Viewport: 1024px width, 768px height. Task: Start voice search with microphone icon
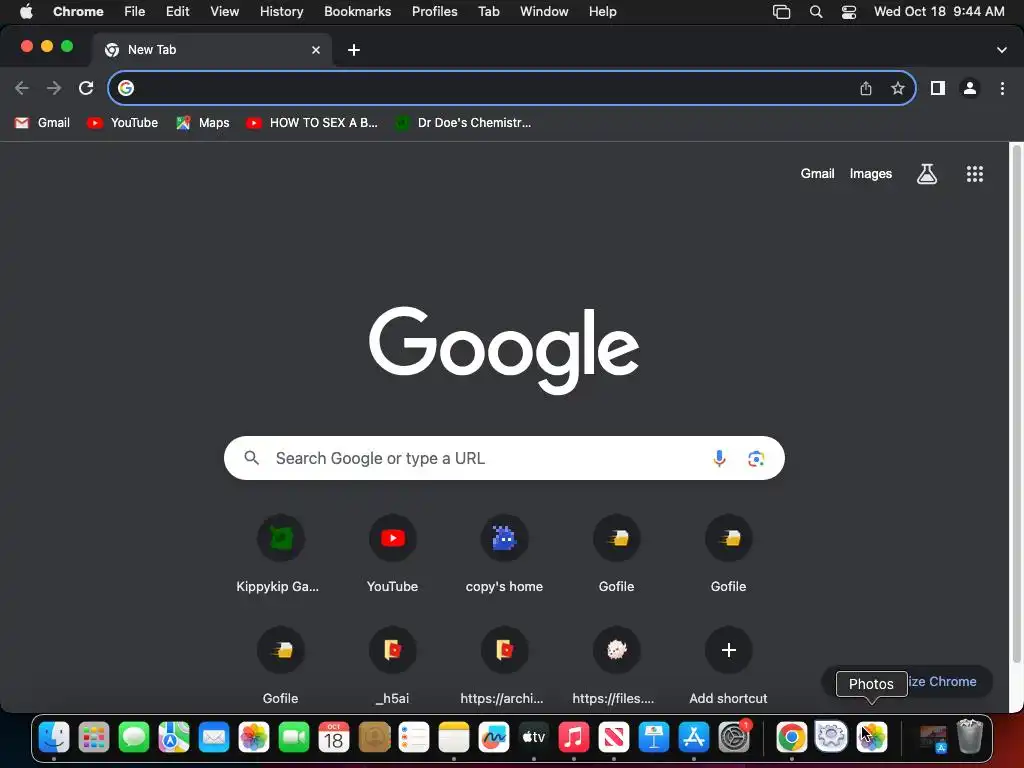(719, 458)
